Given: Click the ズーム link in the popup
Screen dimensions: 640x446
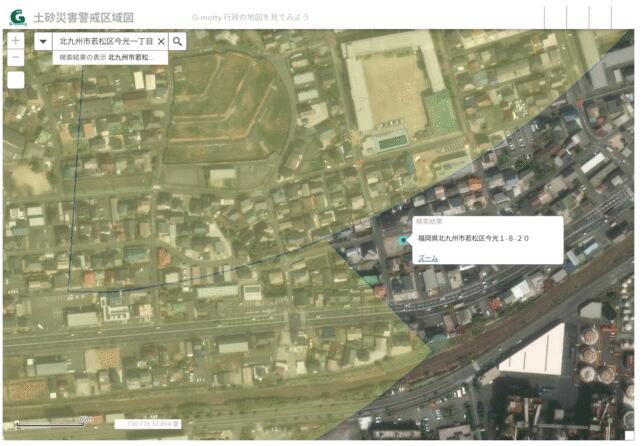Looking at the screenshot, I should click(427, 257).
